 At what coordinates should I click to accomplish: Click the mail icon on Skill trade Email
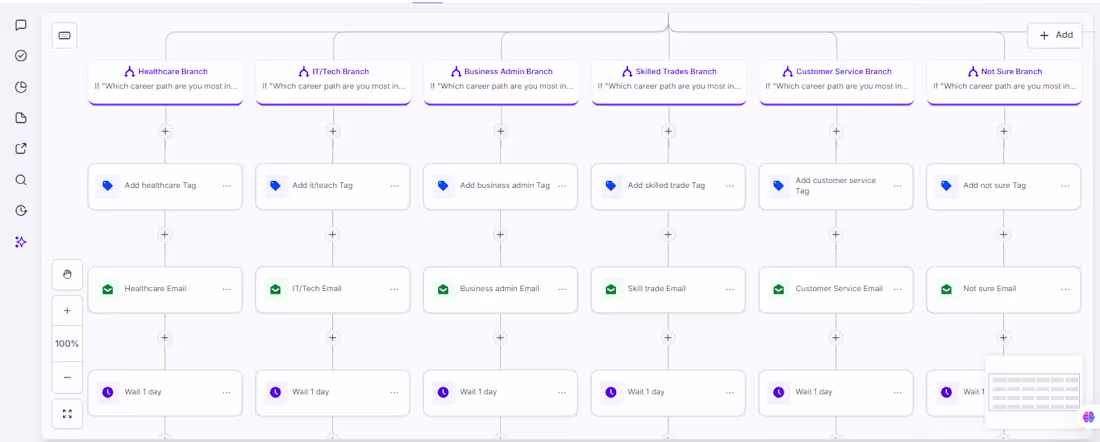coord(610,289)
